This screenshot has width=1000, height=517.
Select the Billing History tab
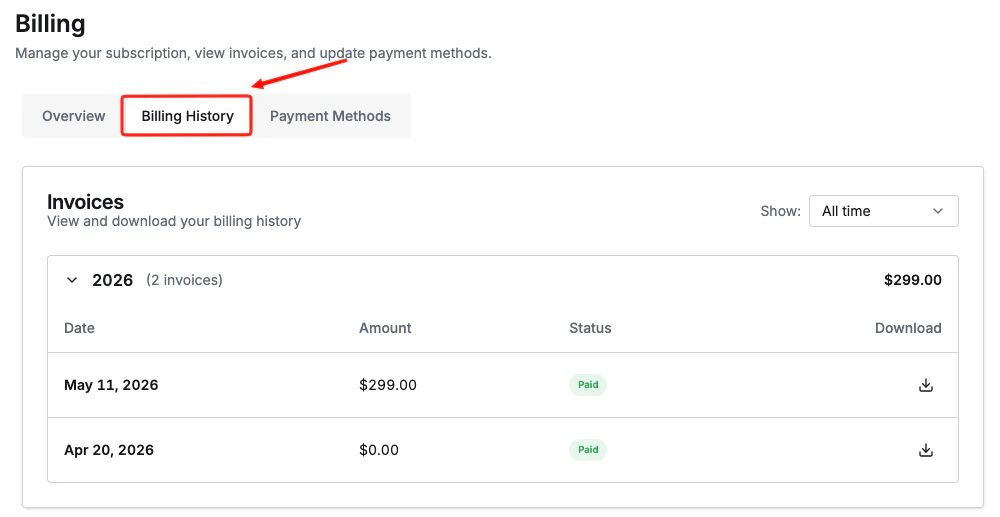(x=187, y=116)
